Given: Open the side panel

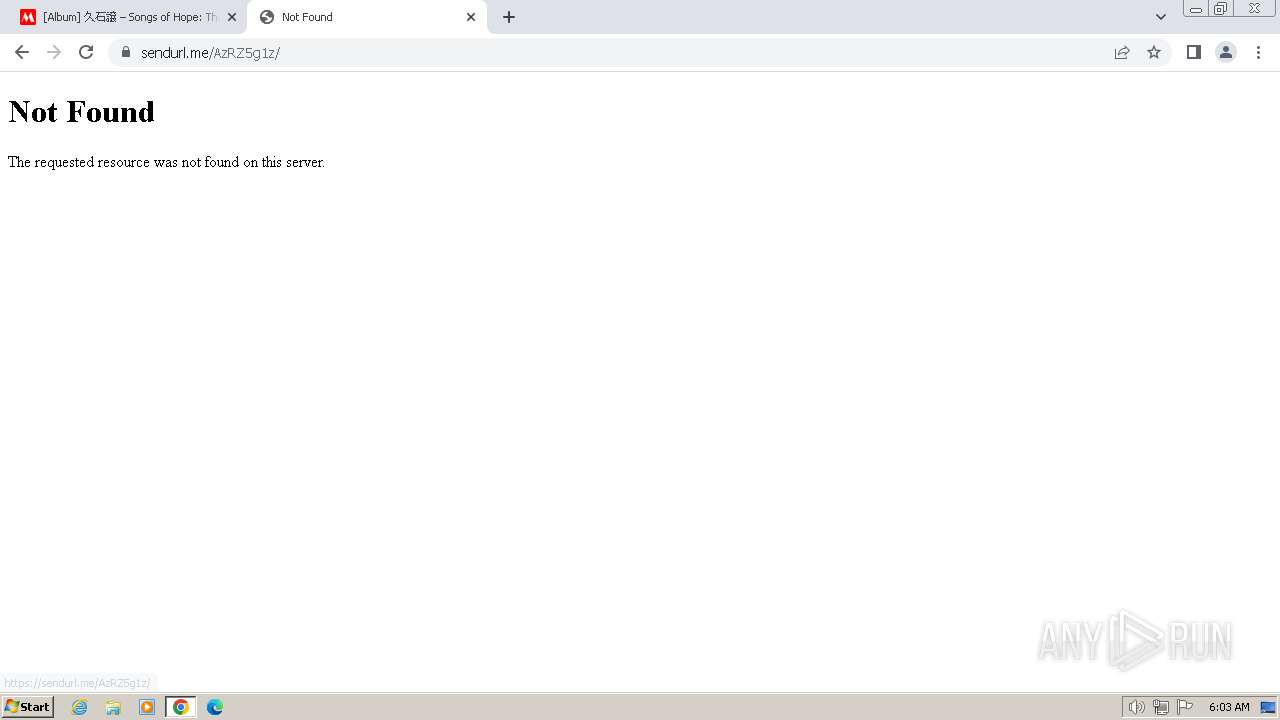Looking at the screenshot, I should pyautogui.click(x=1193, y=52).
